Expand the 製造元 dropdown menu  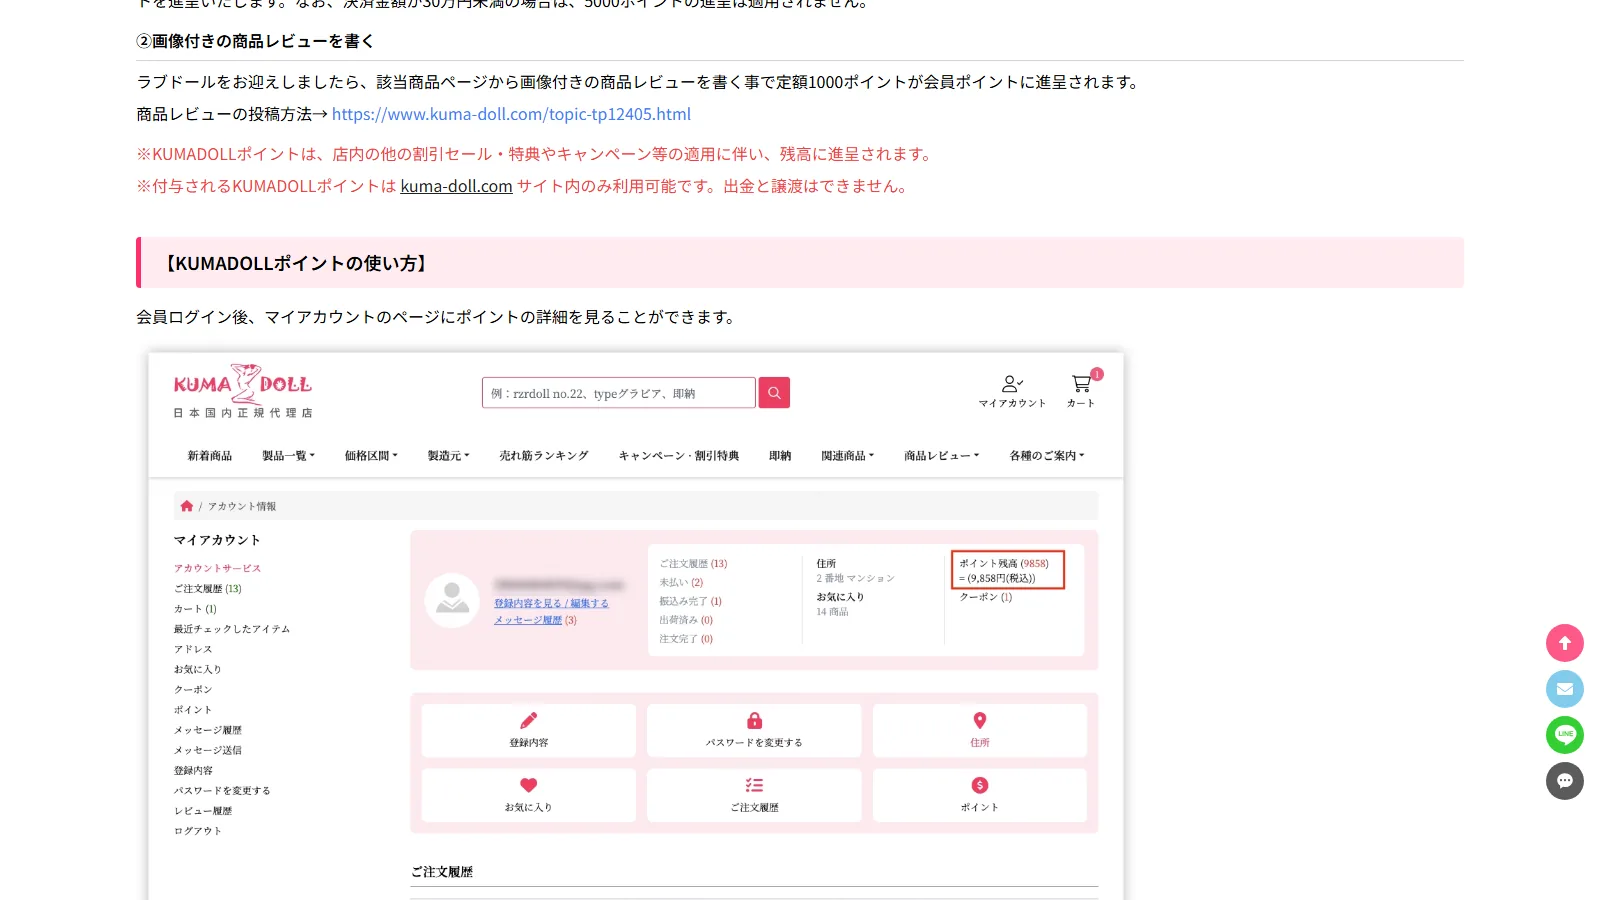448,456
